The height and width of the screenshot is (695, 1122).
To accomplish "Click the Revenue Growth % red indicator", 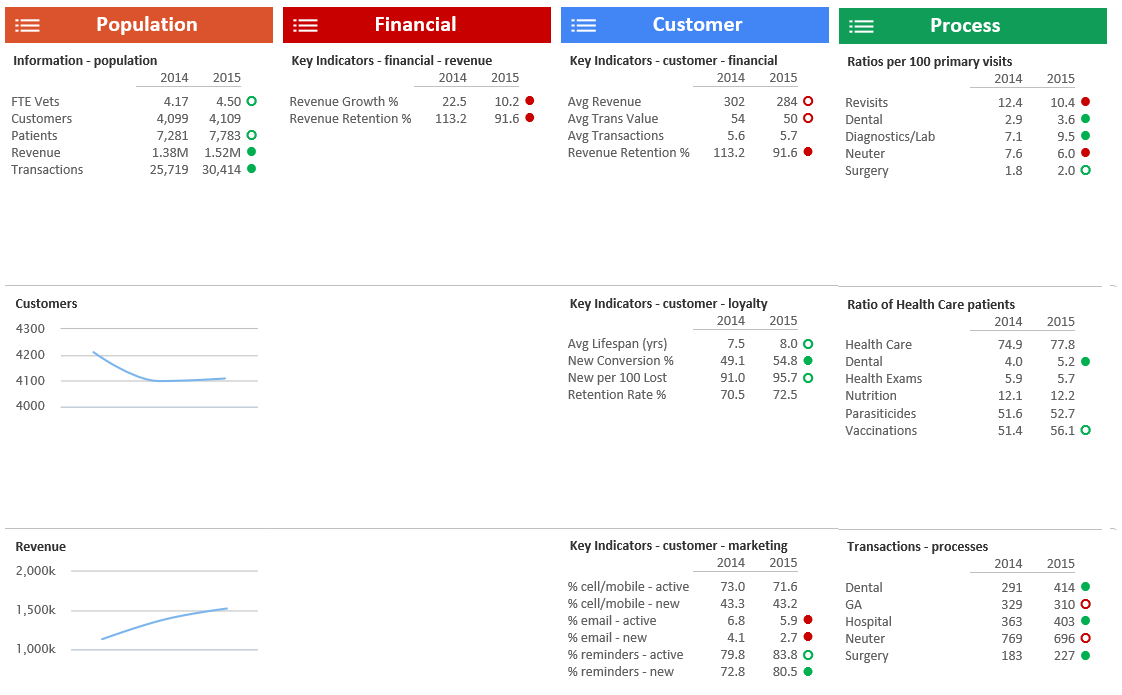I will tap(530, 101).
